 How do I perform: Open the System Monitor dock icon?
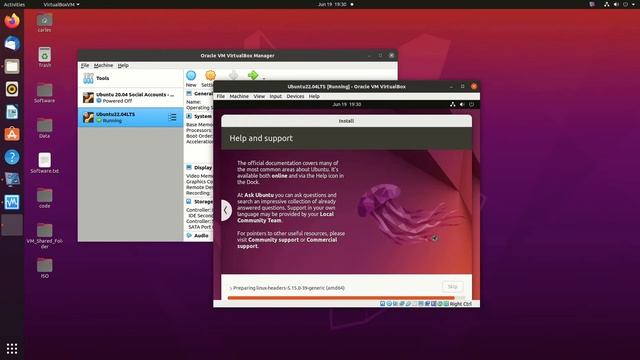(x=12, y=202)
